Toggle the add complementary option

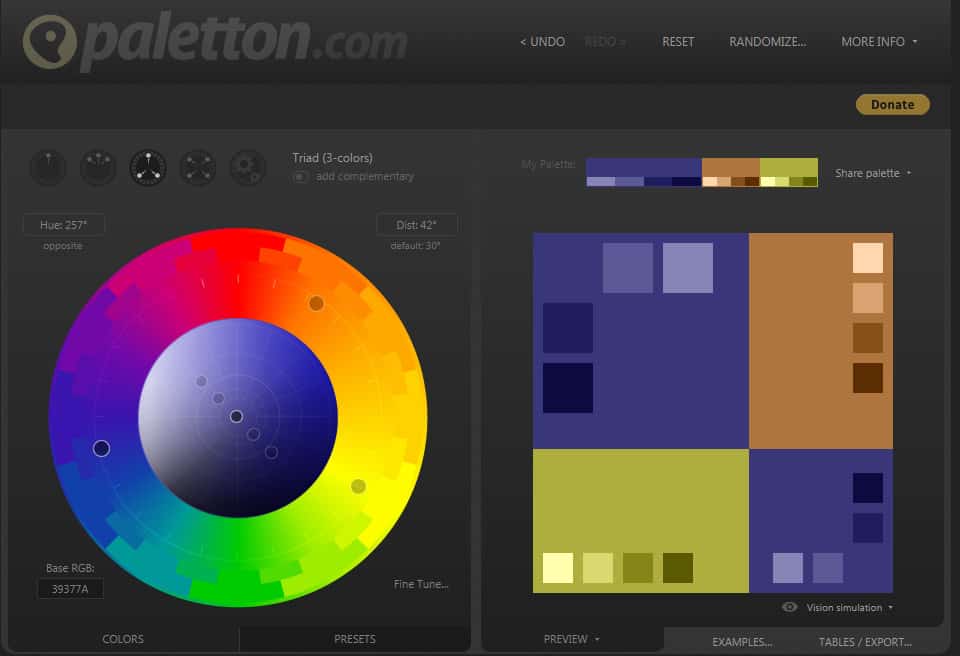point(300,177)
